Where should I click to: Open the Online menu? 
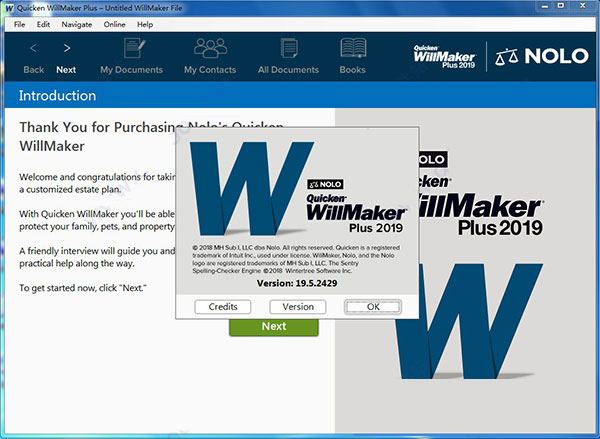114,24
